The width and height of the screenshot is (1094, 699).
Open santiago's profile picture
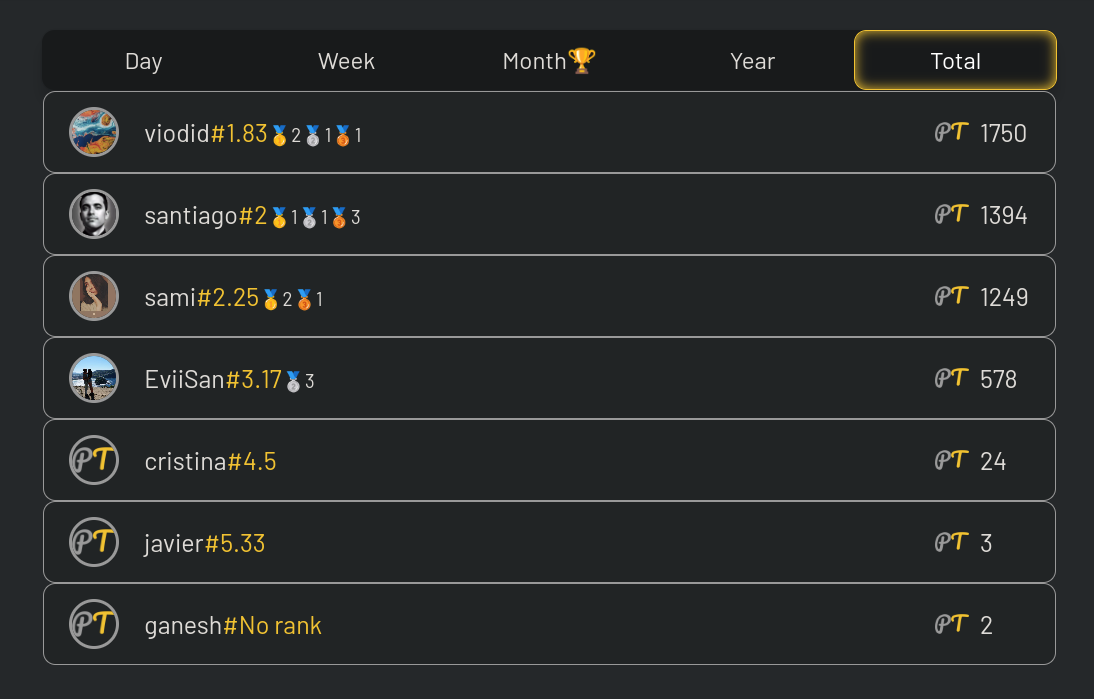click(x=94, y=214)
